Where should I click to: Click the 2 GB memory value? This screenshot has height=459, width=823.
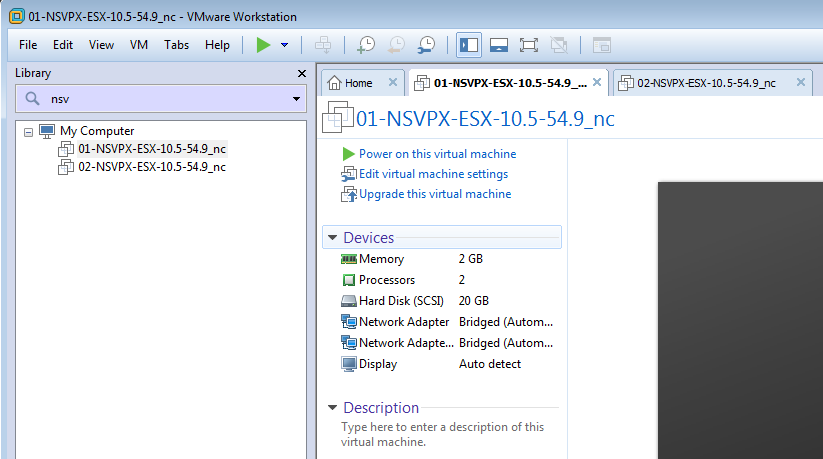click(x=470, y=259)
